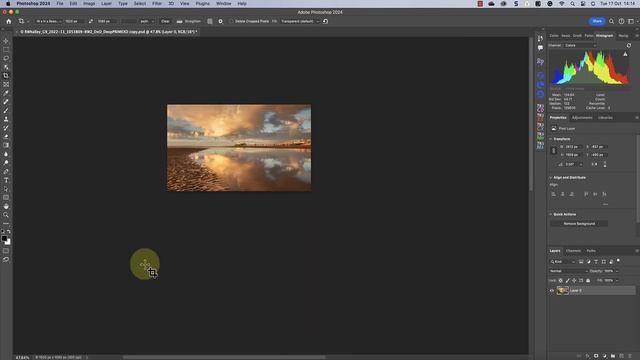Open the layer blend mode Normal dropdown
Screen dimensions: 640x360
click(x=569, y=271)
